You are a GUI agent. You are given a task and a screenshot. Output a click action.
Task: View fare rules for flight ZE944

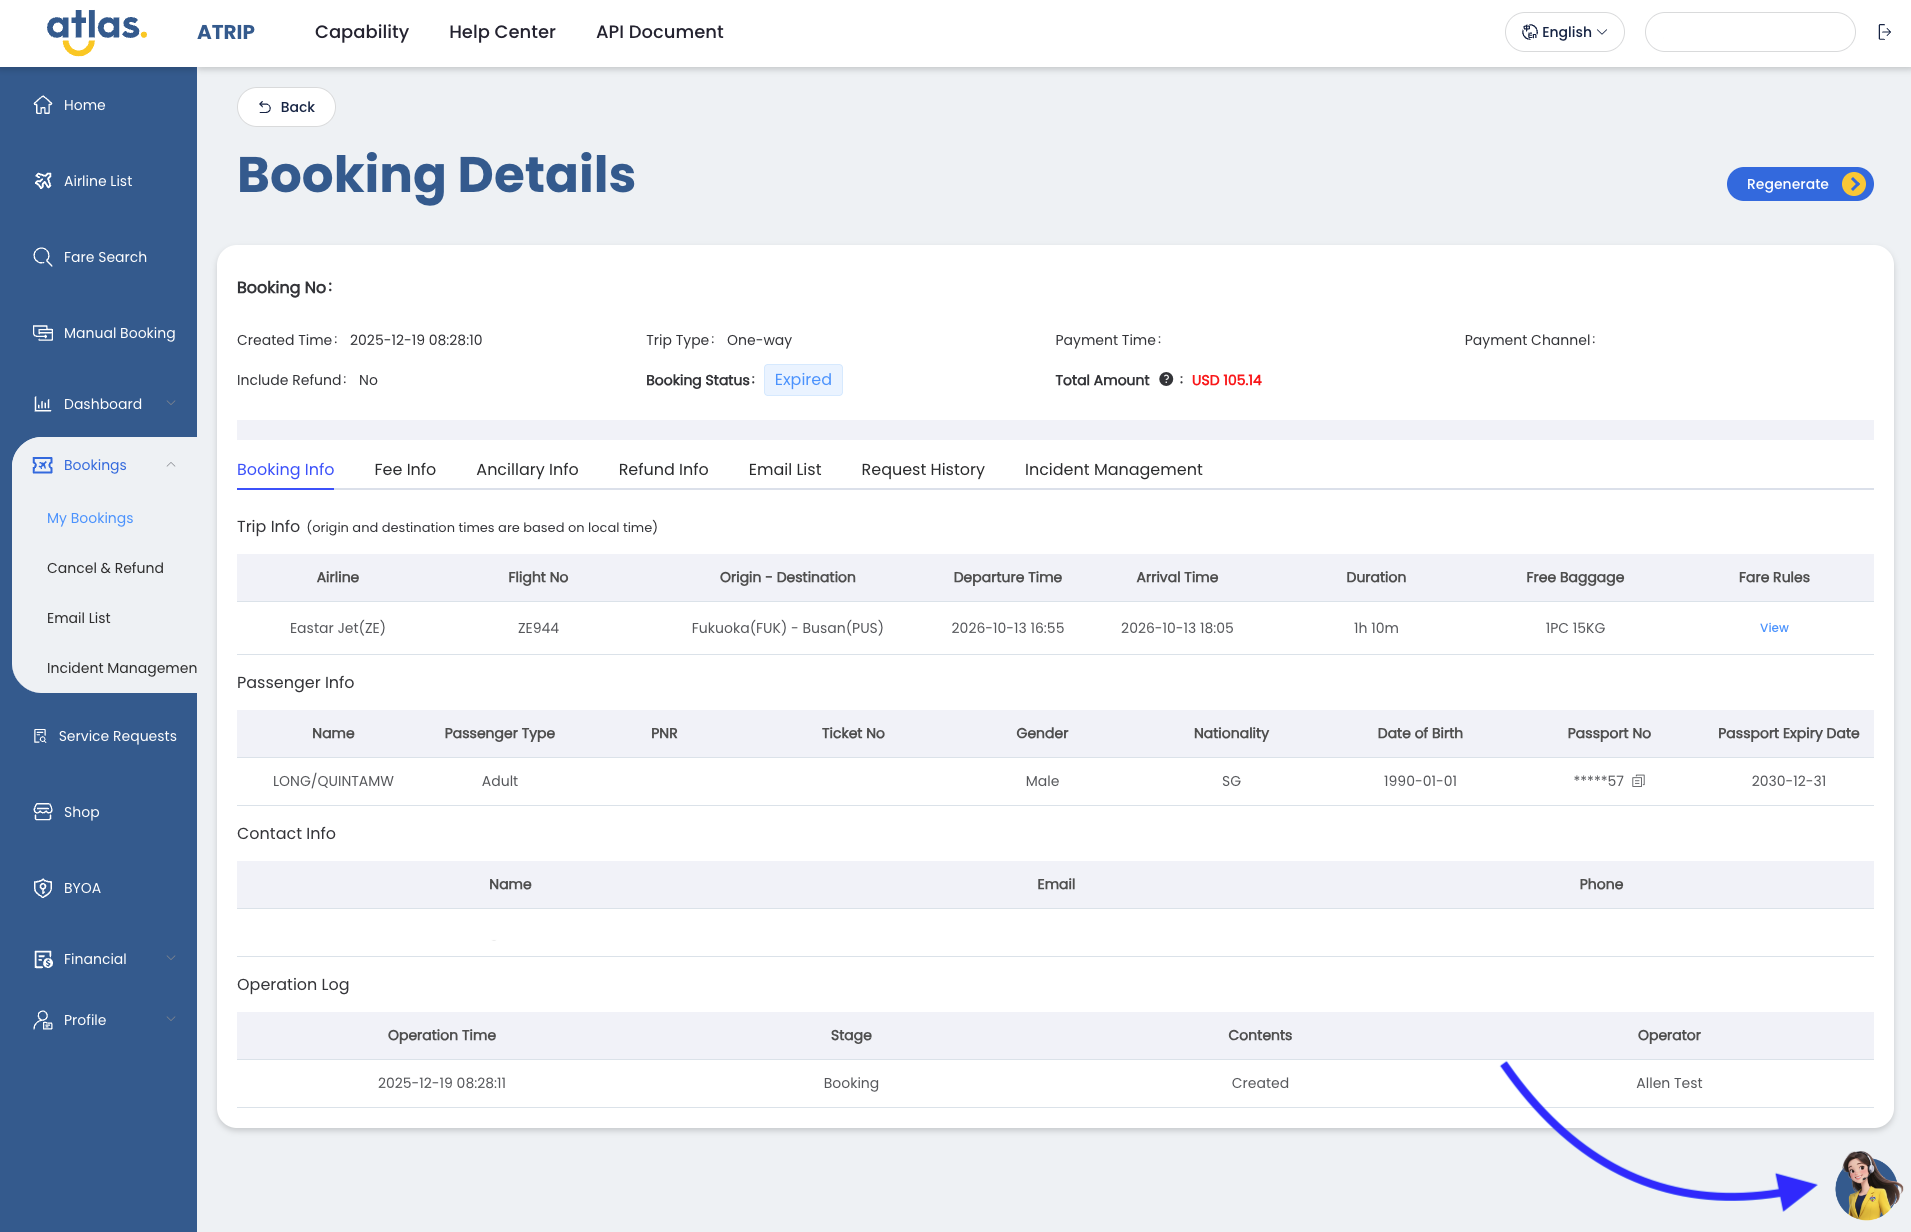pos(1773,628)
